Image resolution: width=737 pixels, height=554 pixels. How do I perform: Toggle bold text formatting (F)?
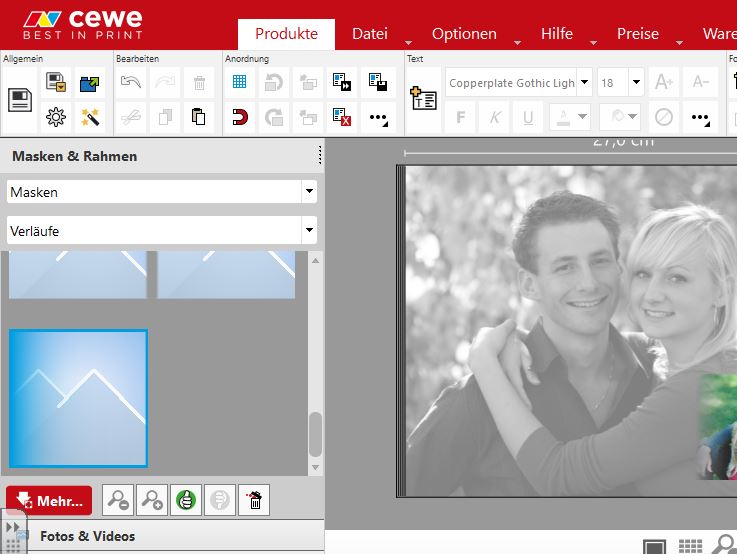pos(461,118)
